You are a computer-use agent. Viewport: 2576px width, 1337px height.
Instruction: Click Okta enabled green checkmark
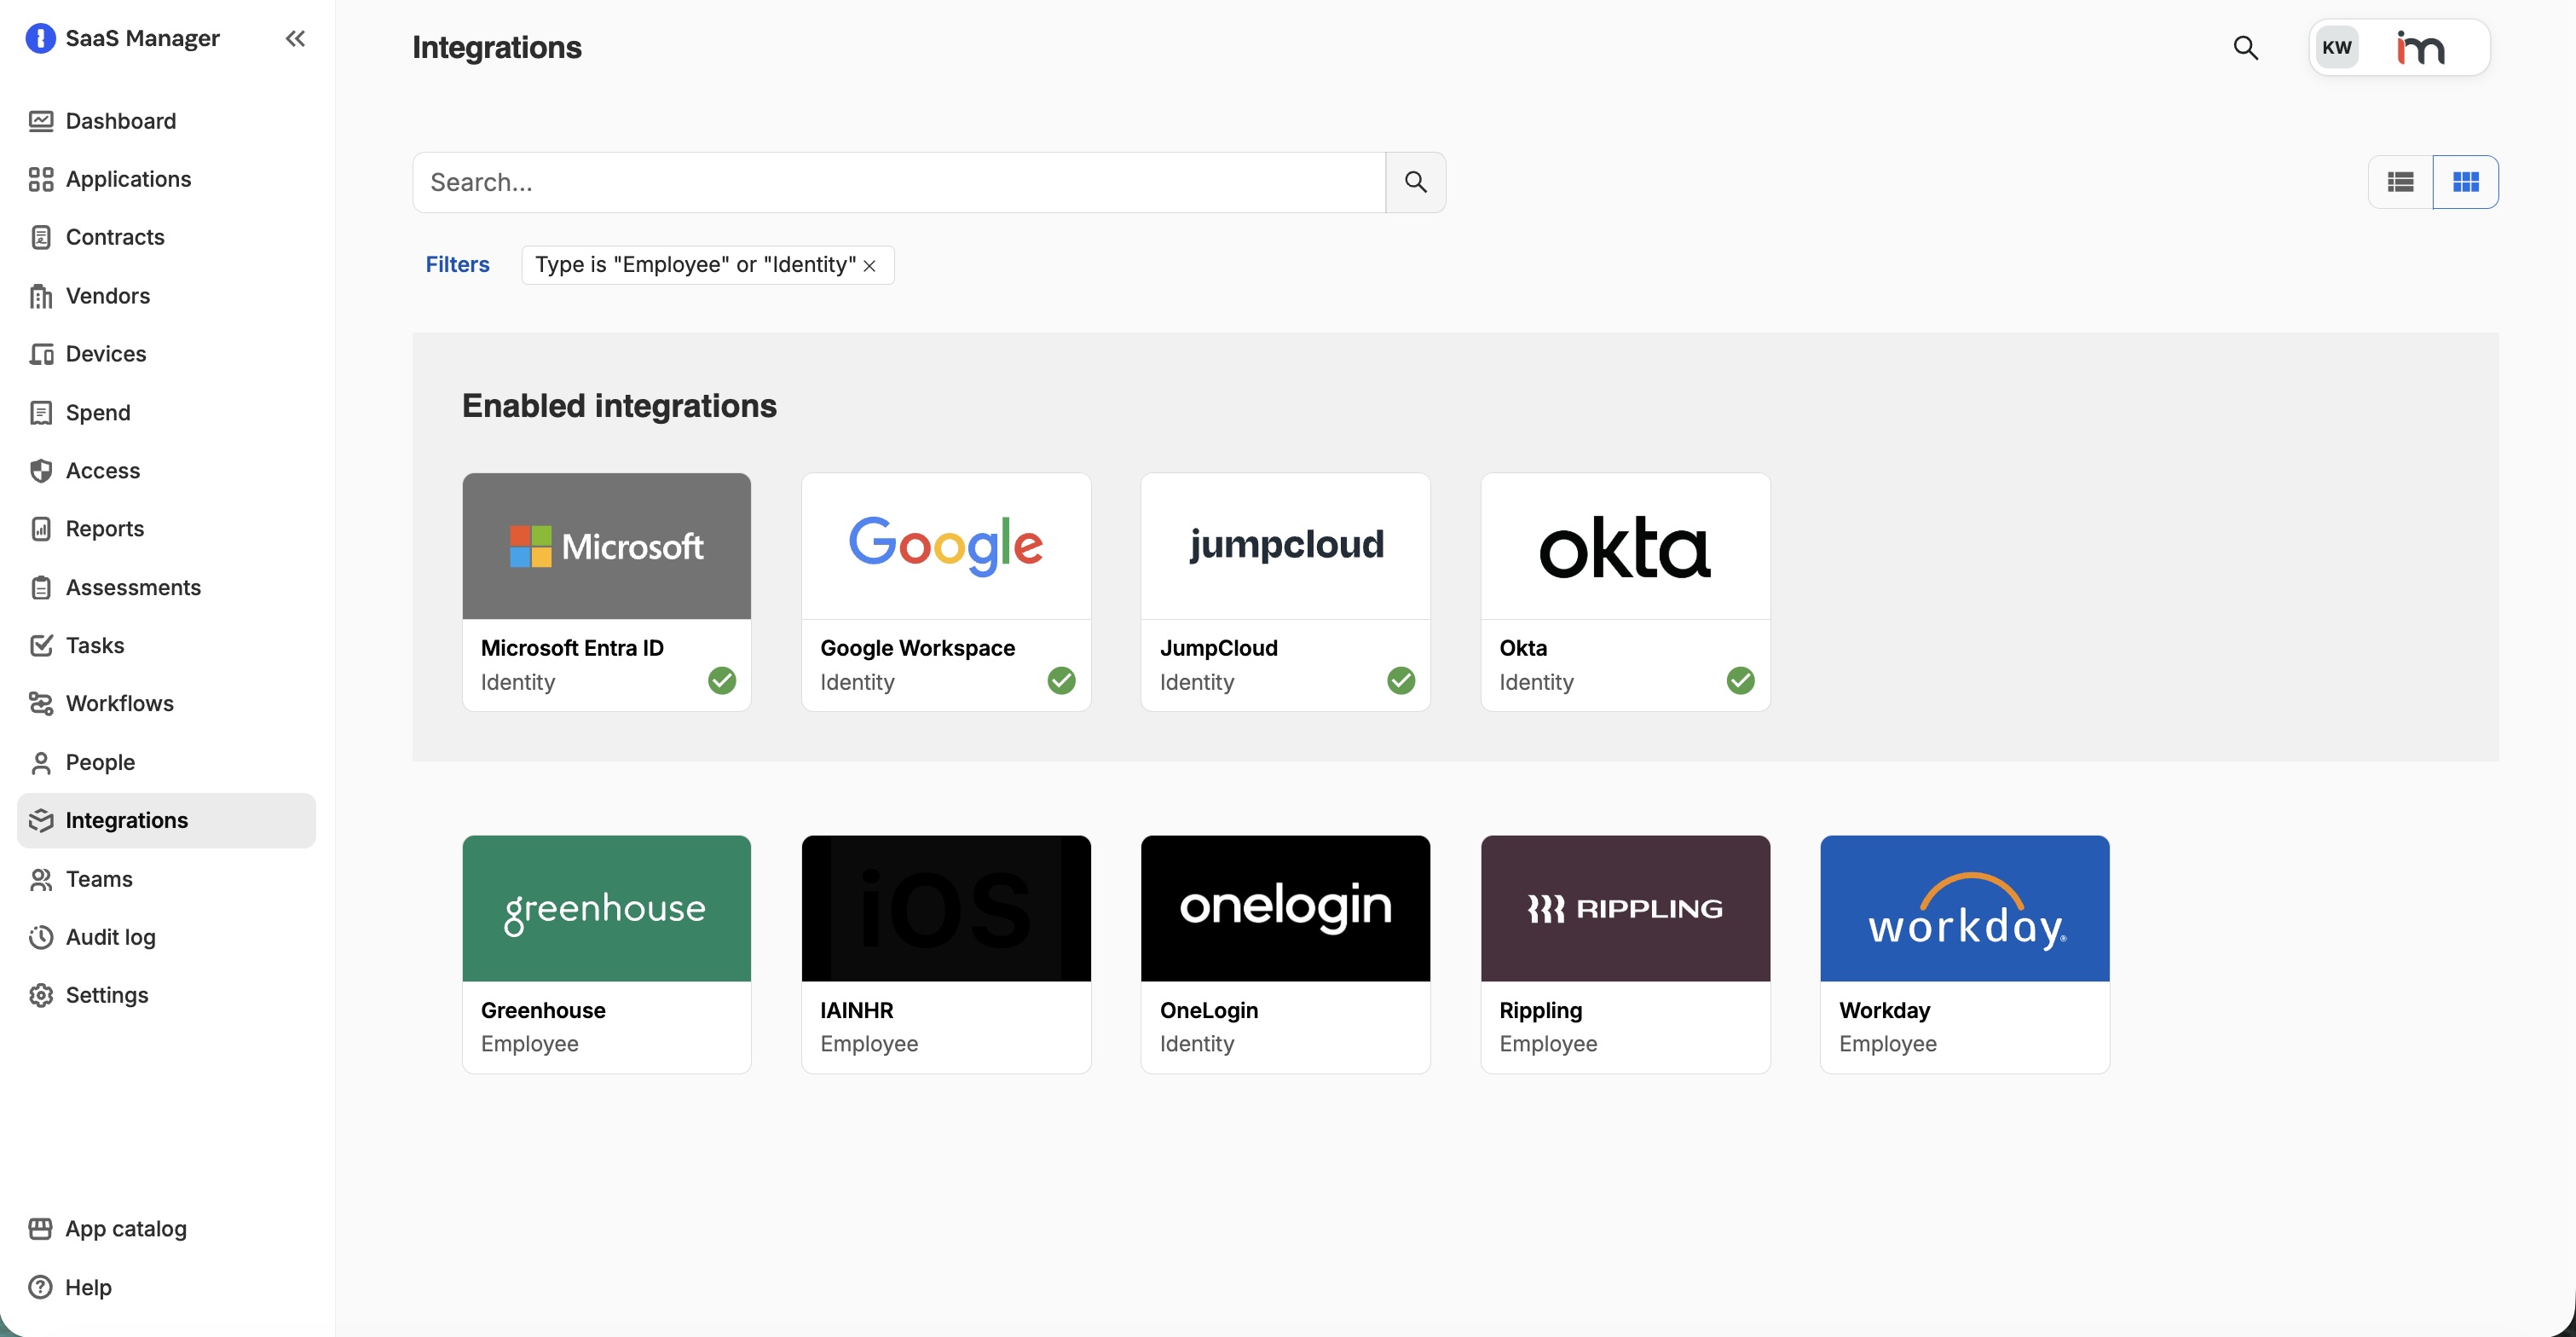click(1740, 680)
